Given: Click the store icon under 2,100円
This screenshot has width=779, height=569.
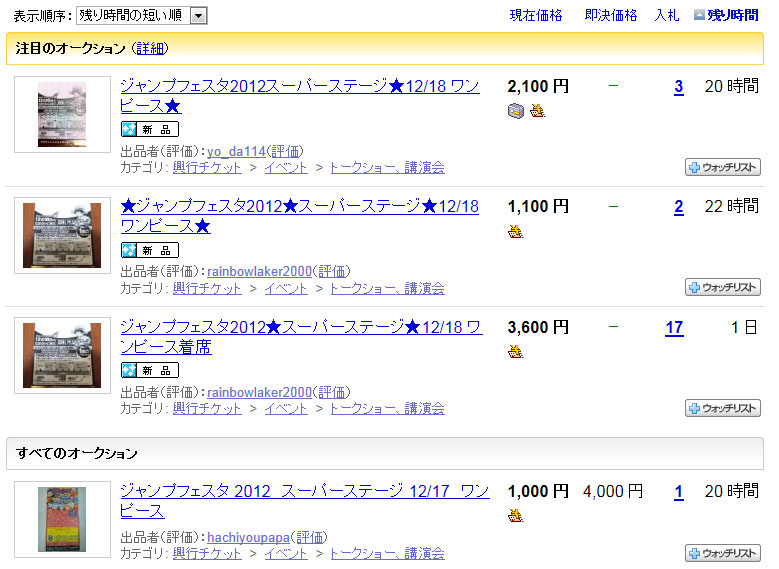Looking at the screenshot, I should tap(537, 110).
